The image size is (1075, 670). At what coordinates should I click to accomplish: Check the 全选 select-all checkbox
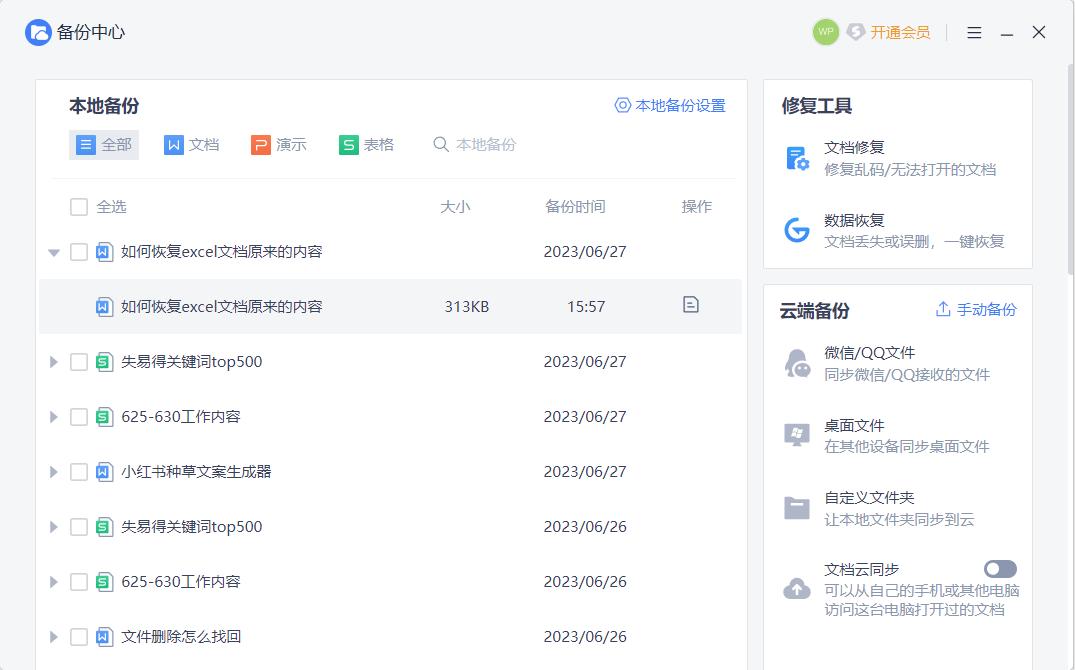click(78, 207)
